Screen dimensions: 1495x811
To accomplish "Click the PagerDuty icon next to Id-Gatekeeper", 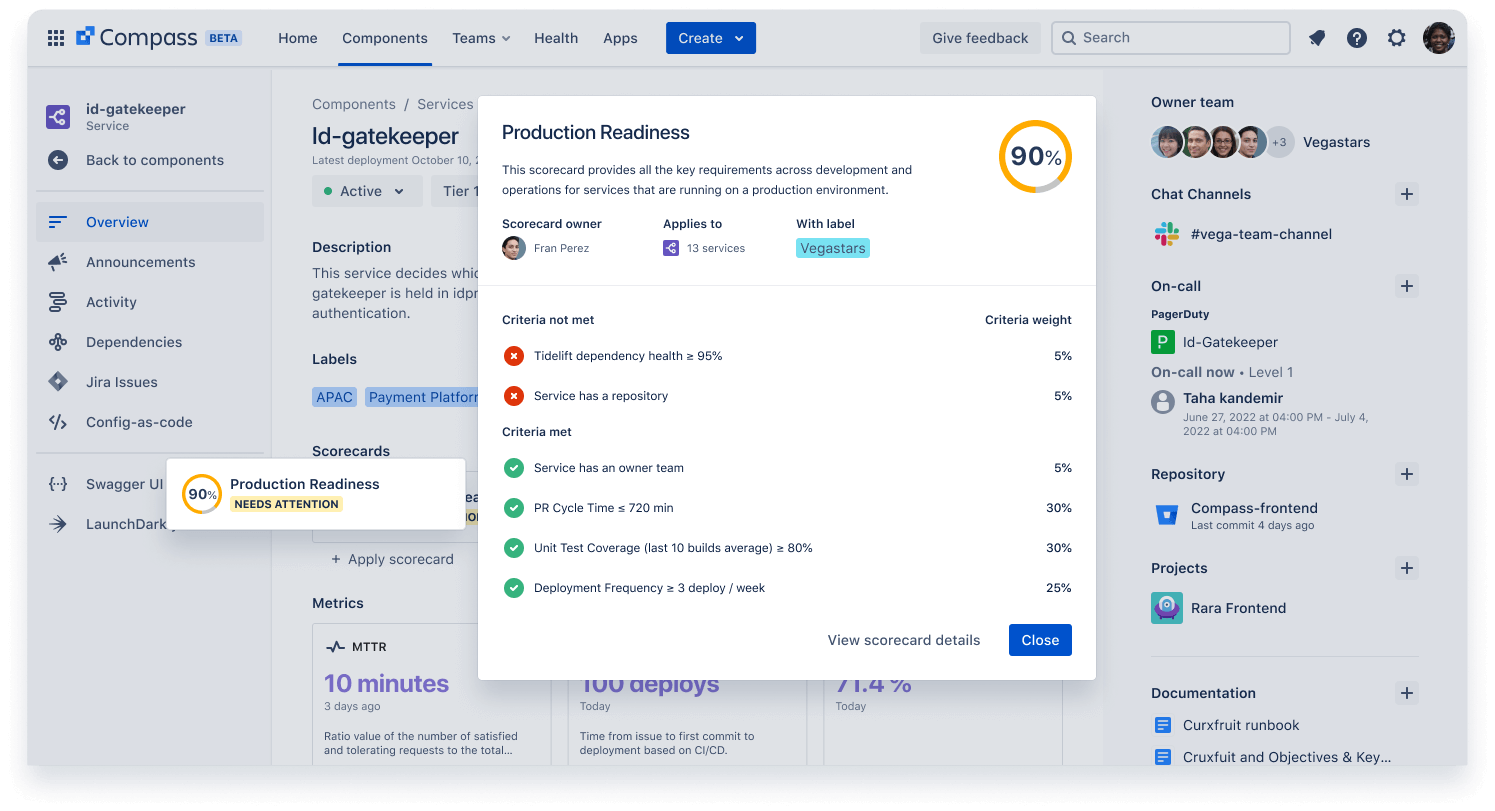I will pyautogui.click(x=1162, y=341).
